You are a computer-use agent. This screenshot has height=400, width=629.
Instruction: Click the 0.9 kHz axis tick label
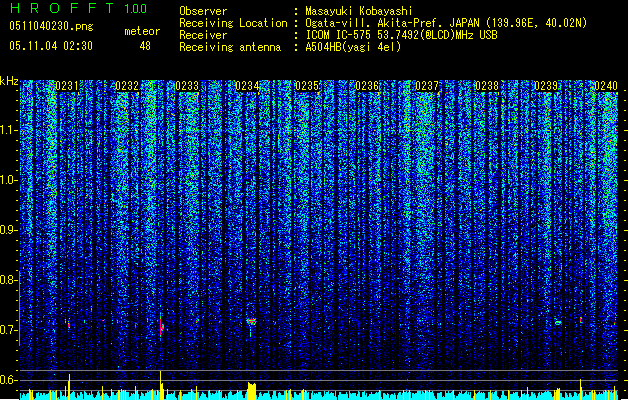pyautogui.click(x=8, y=230)
